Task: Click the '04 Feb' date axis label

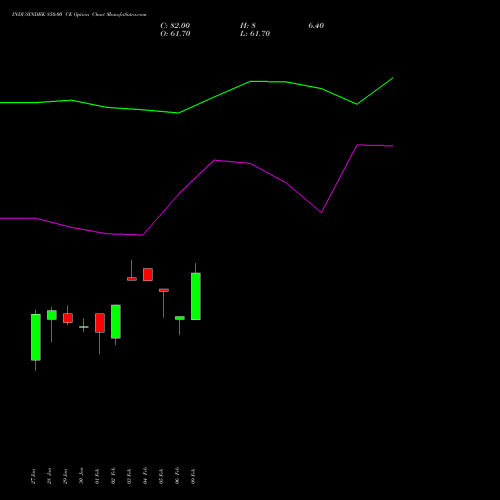Action: click(145, 476)
